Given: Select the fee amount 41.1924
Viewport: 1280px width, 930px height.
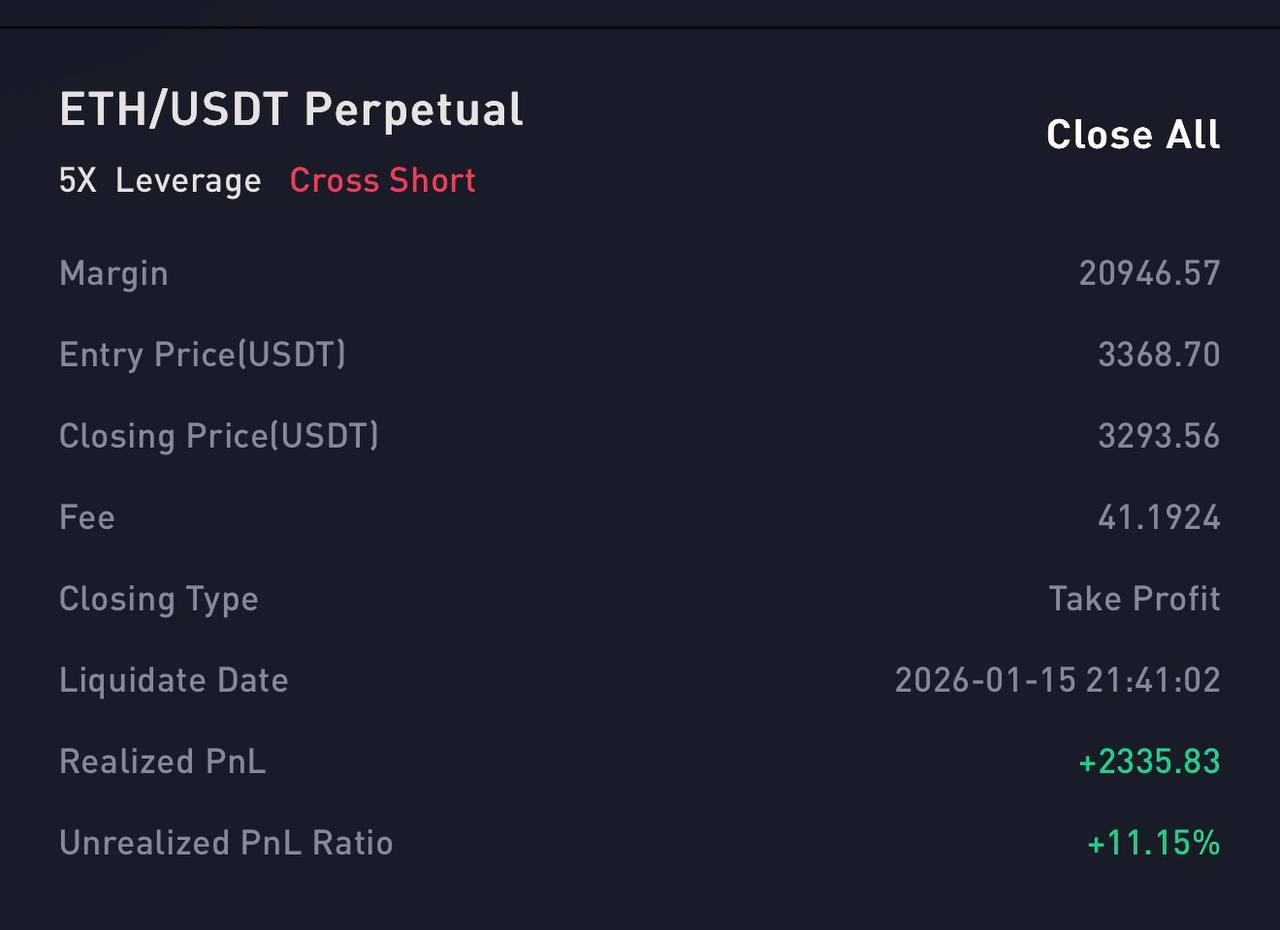Looking at the screenshot, I should pos(1158,518).
